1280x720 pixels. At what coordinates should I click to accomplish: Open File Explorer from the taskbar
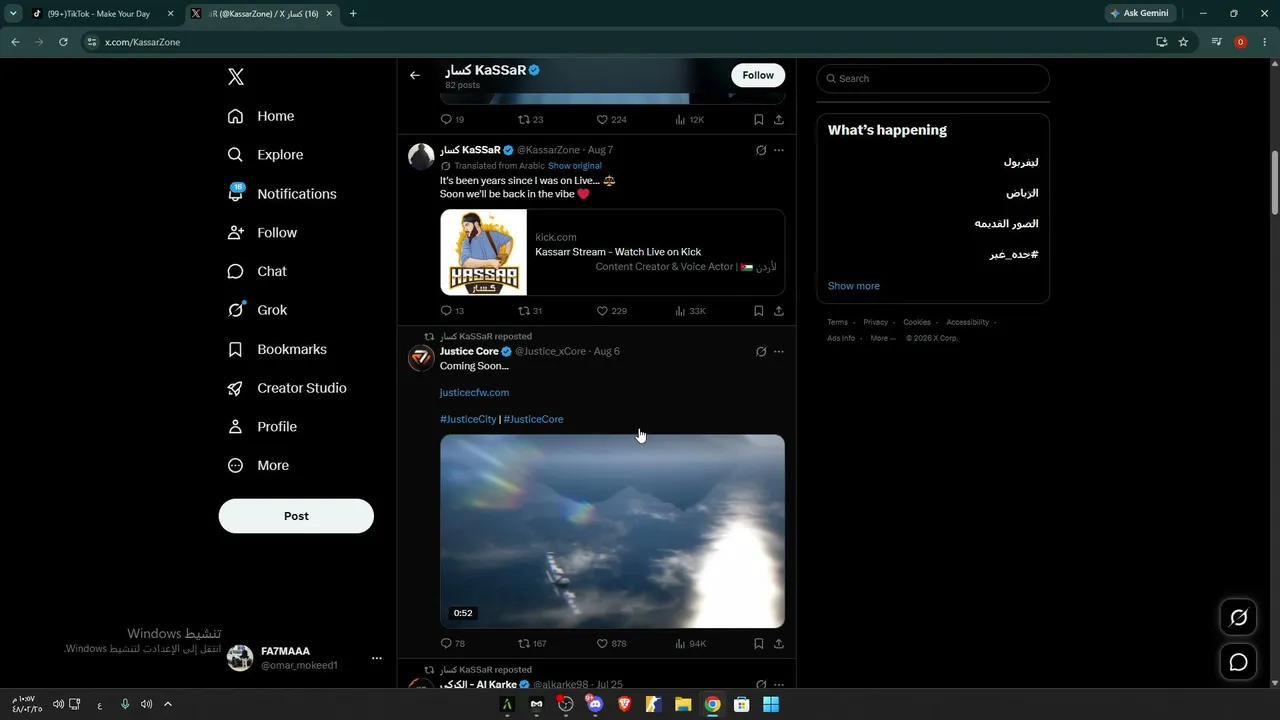click(x=683, y=704)
